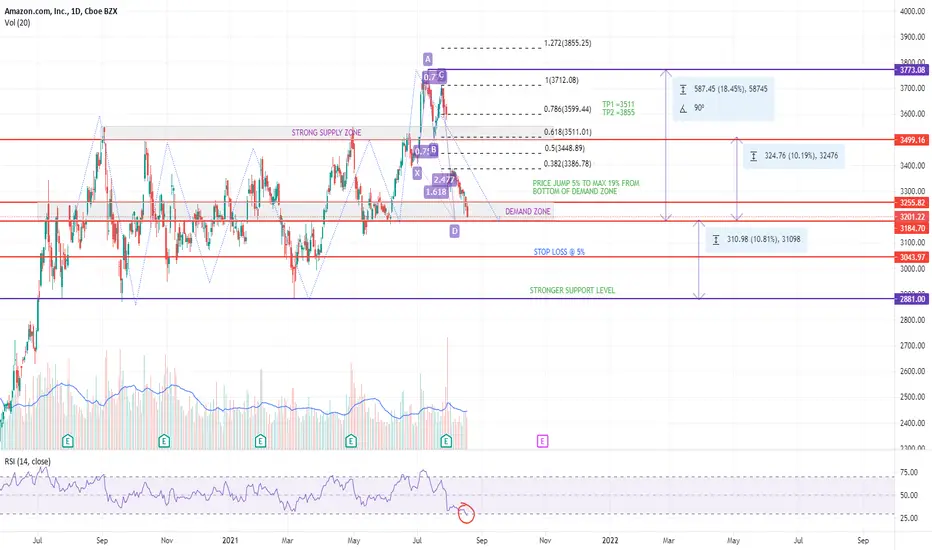Click the 310.98 (10.81%) measurement box

756,239
